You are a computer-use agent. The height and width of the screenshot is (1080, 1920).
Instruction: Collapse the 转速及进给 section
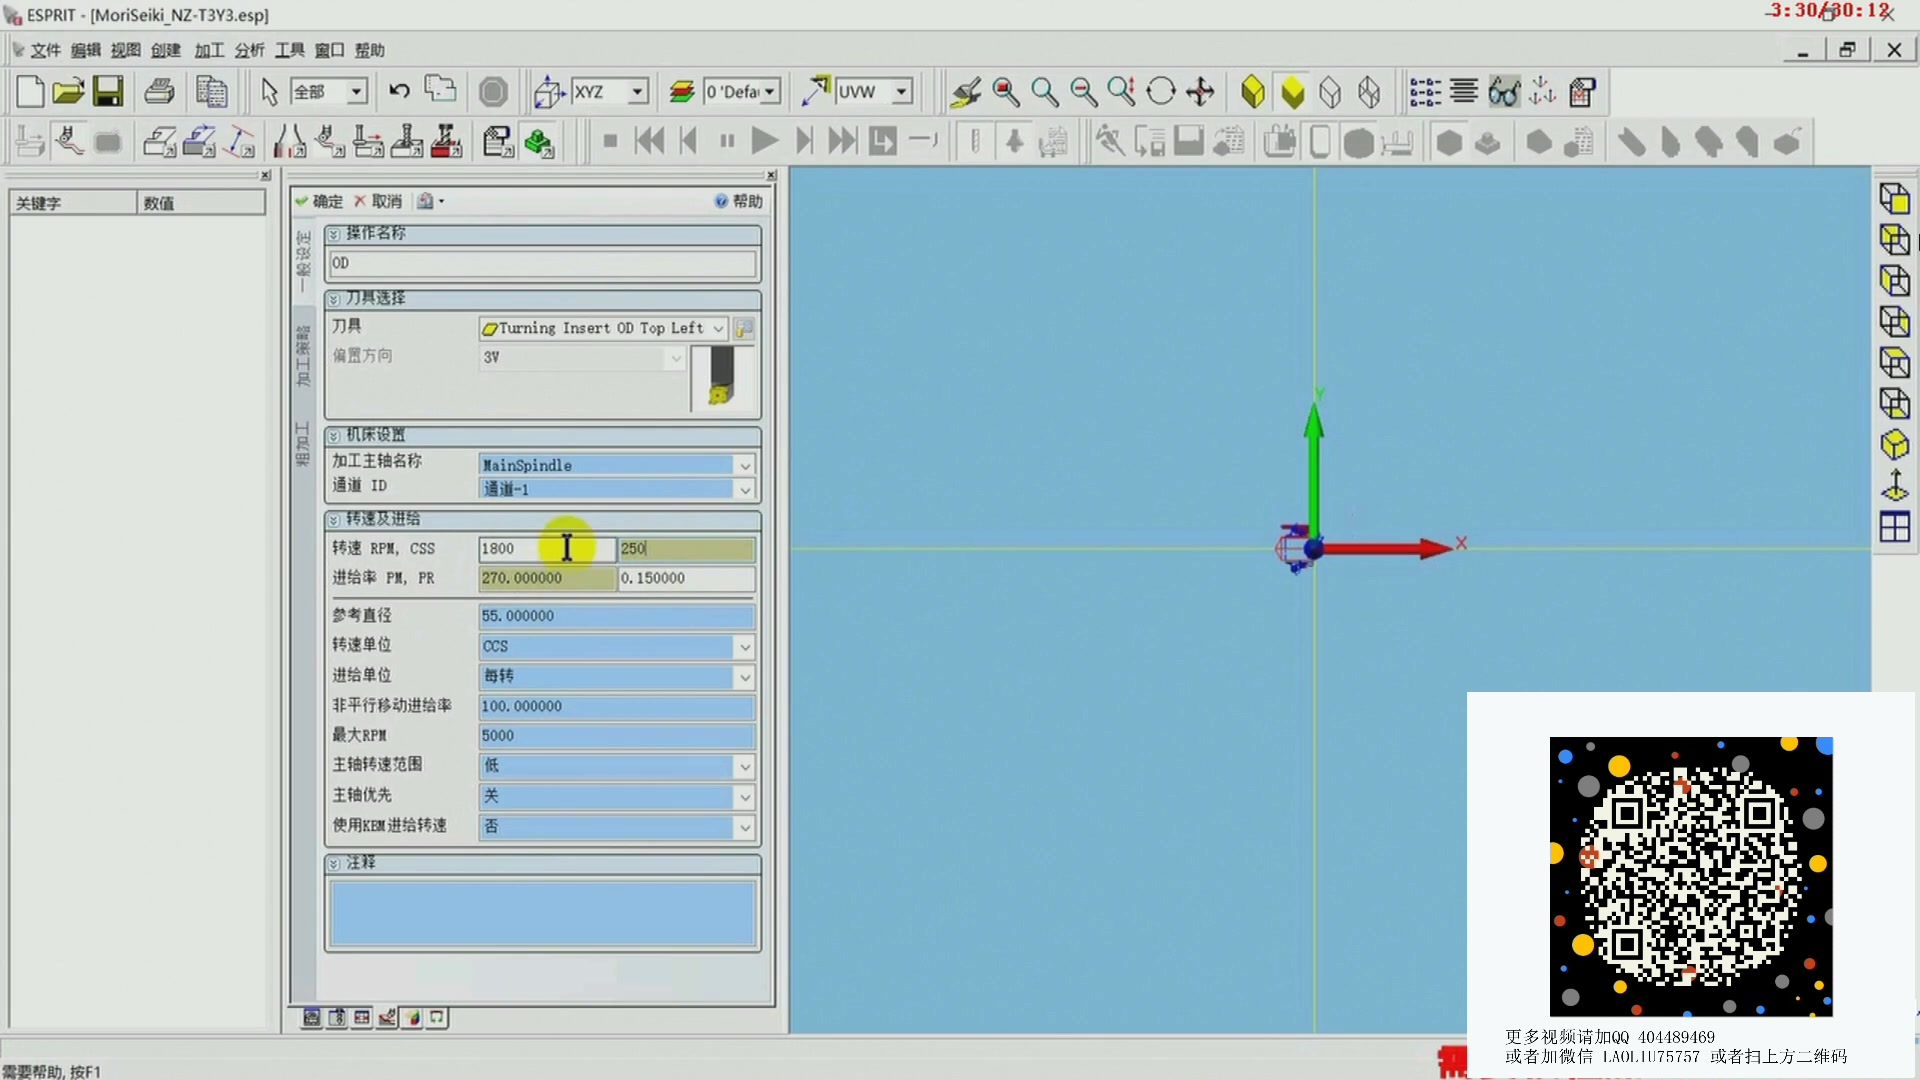(x=334, y=520)
